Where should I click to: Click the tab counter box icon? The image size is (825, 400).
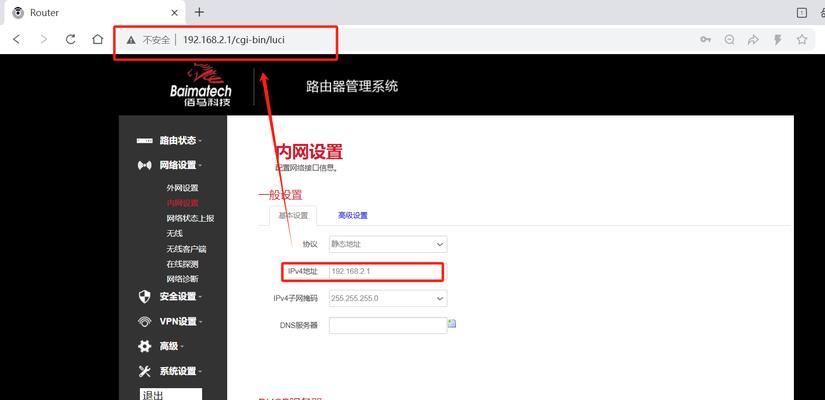[802, 13]
